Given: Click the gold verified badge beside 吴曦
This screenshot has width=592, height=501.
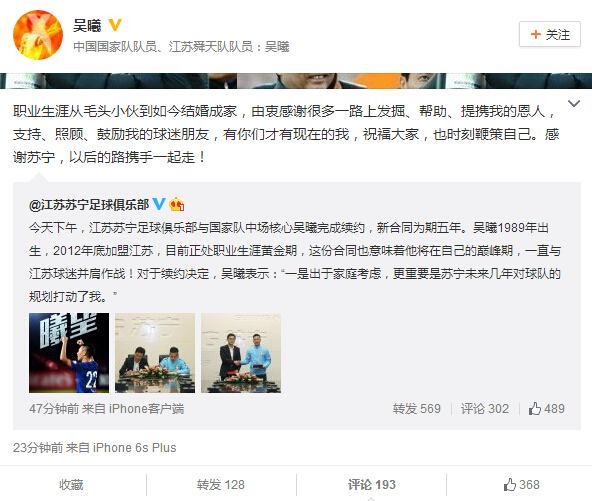Looking at the screenshot, I should click(115, 25).
